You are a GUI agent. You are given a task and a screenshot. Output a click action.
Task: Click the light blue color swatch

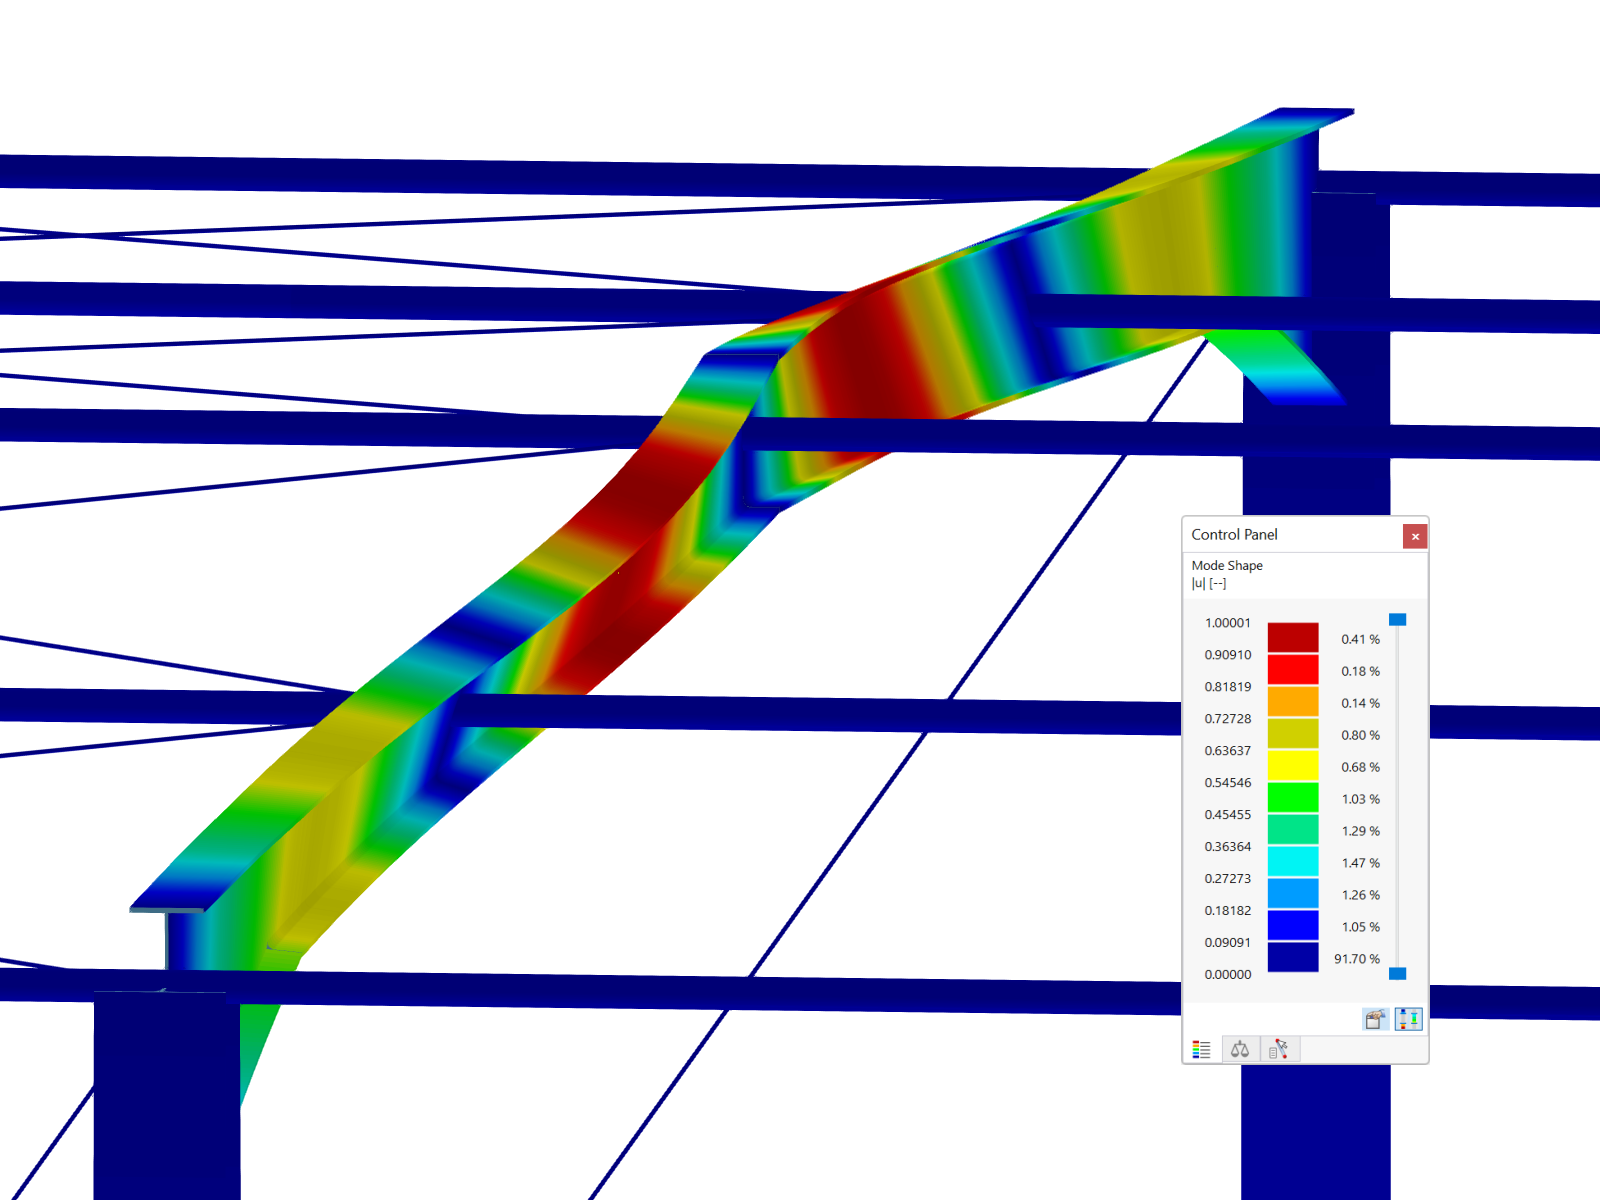pos(1293,894)
